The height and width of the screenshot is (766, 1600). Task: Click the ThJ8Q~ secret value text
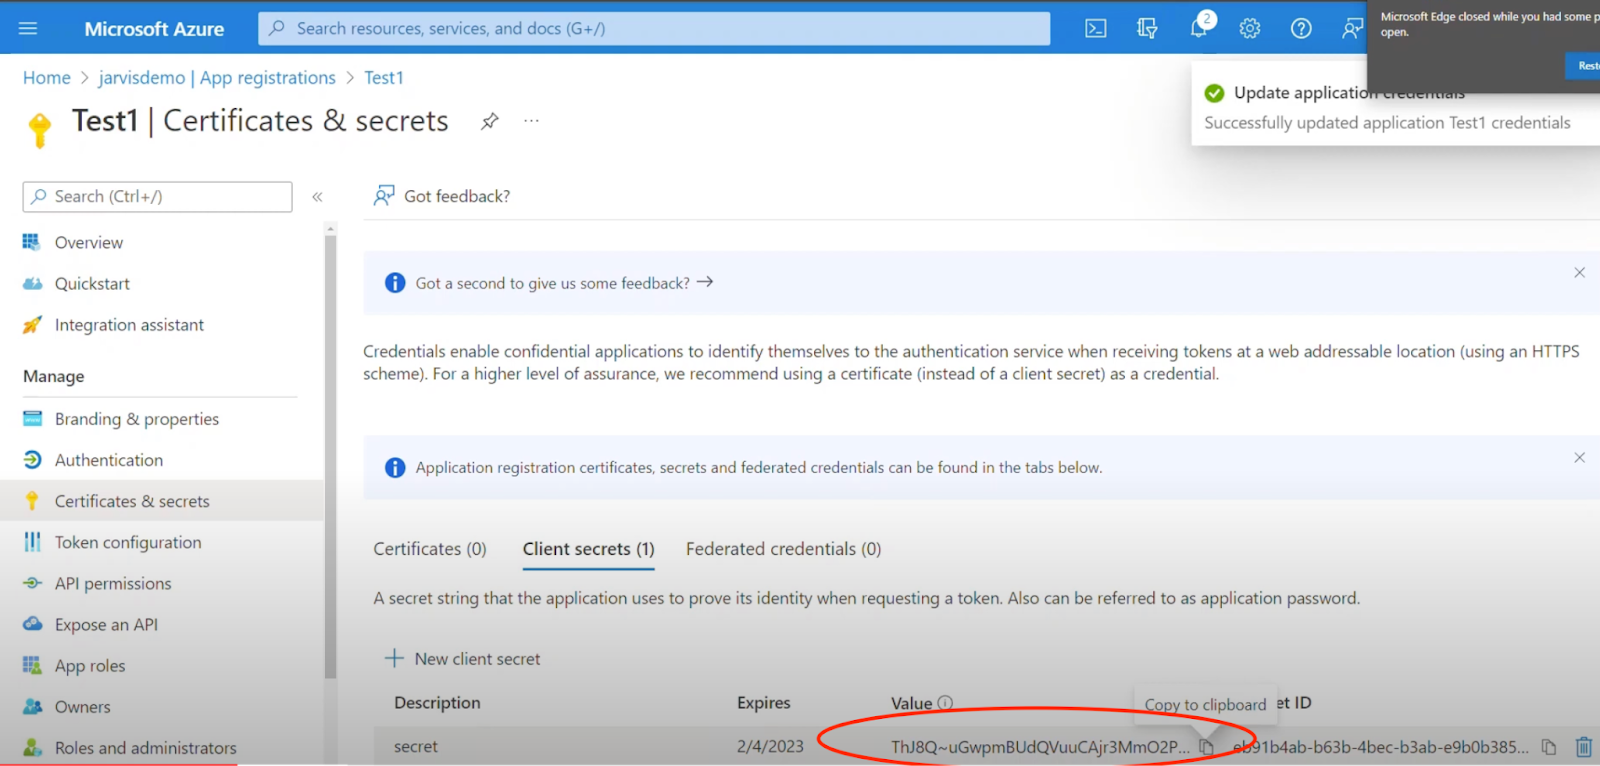click(x=1040, y=747)
